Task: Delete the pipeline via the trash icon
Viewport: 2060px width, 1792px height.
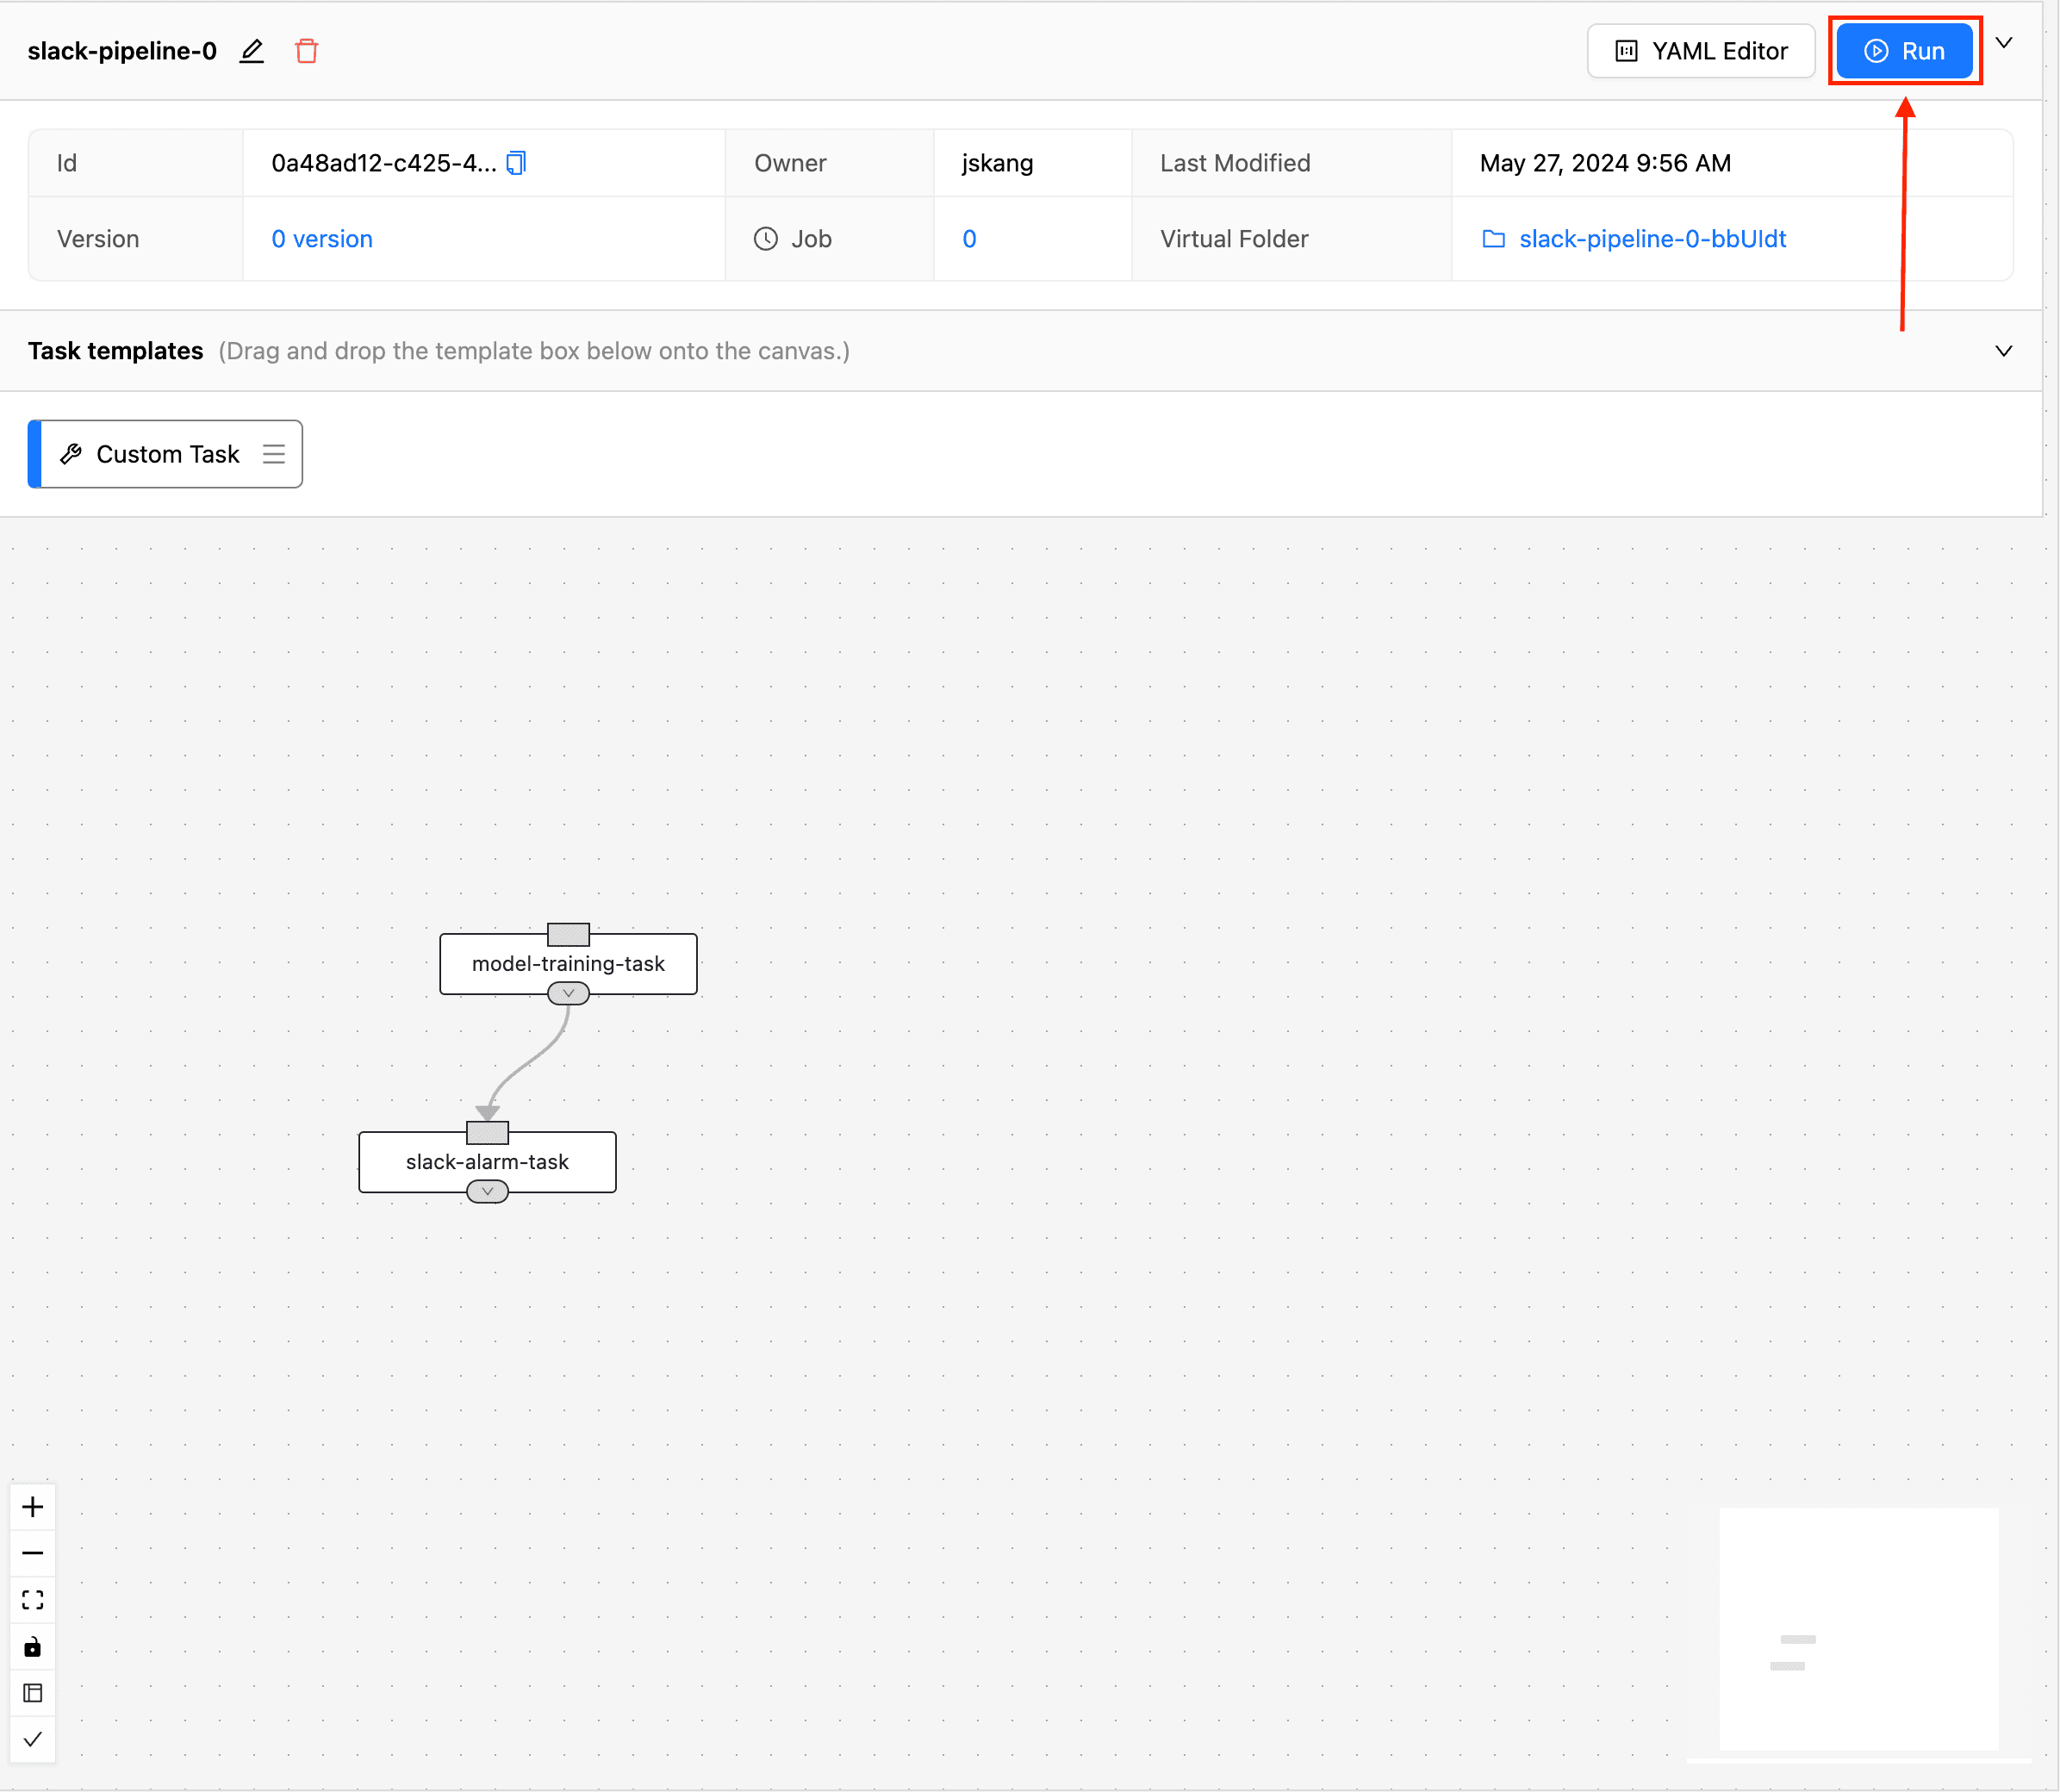Action: [307, 51]
